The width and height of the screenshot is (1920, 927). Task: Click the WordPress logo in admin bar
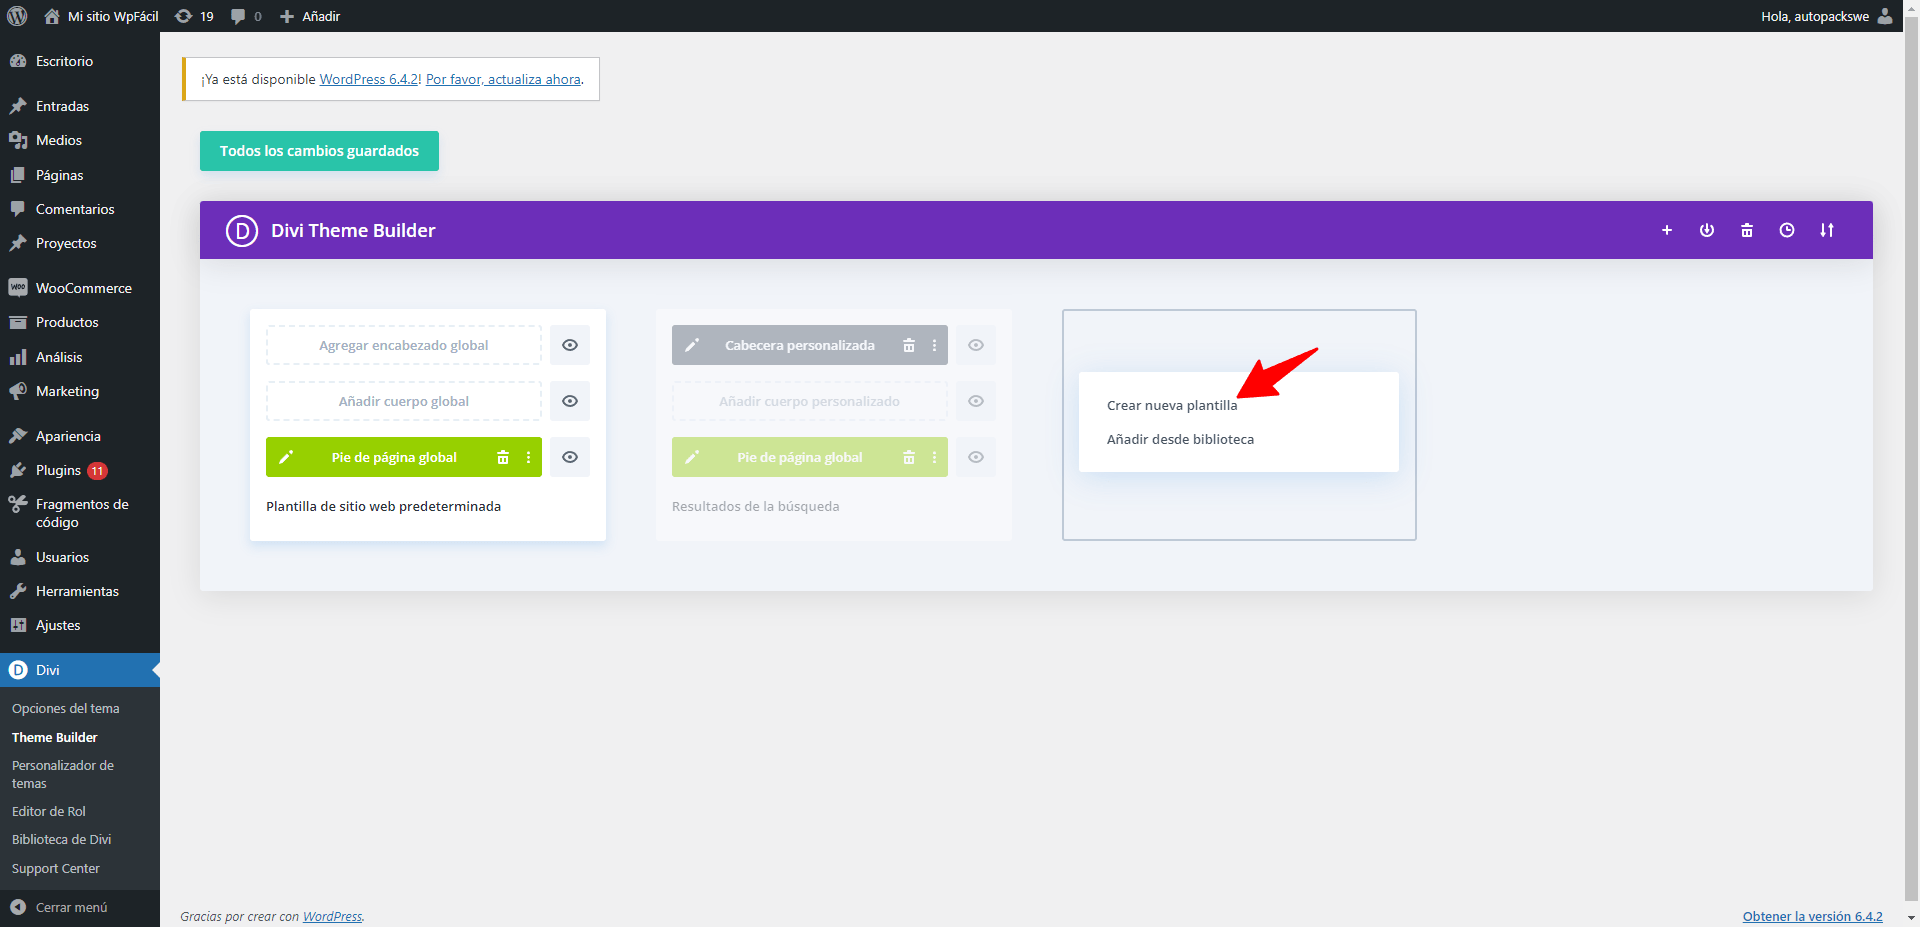coord(17,16)
